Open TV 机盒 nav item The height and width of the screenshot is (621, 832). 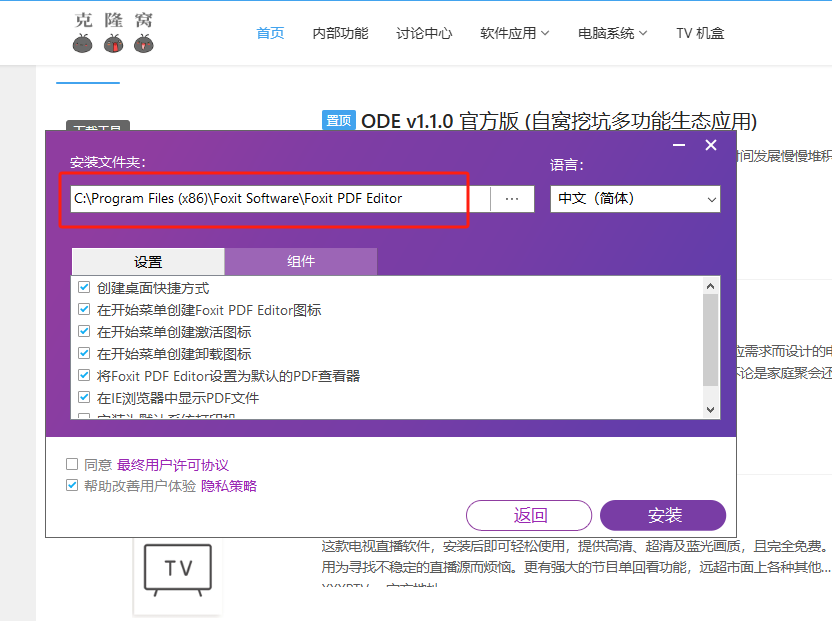[700, 33]
